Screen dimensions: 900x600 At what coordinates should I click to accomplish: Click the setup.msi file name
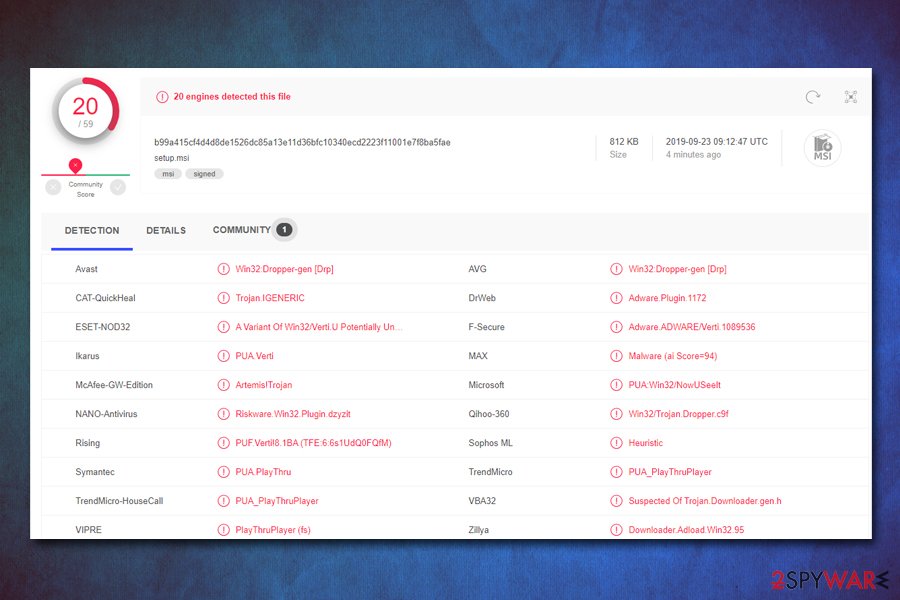click(x=172, y=158)
